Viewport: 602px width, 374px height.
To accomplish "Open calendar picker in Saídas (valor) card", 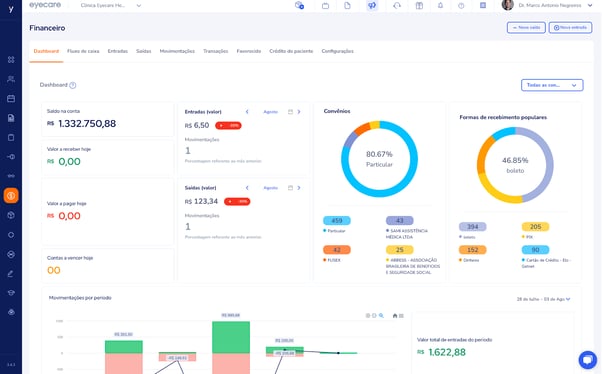I will 290,188.
